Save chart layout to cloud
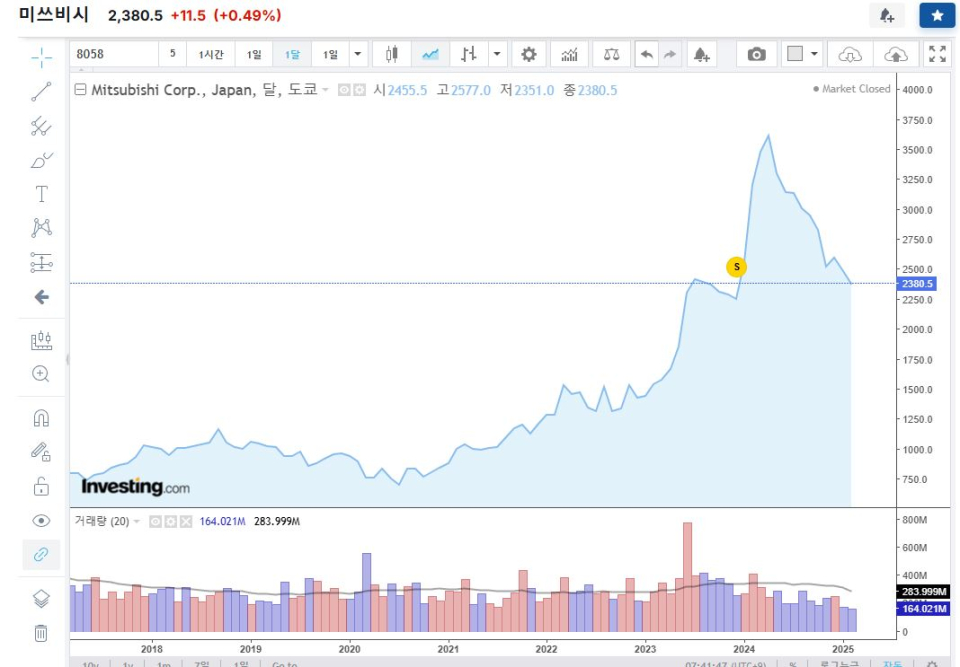 click(x=896, y=54)
